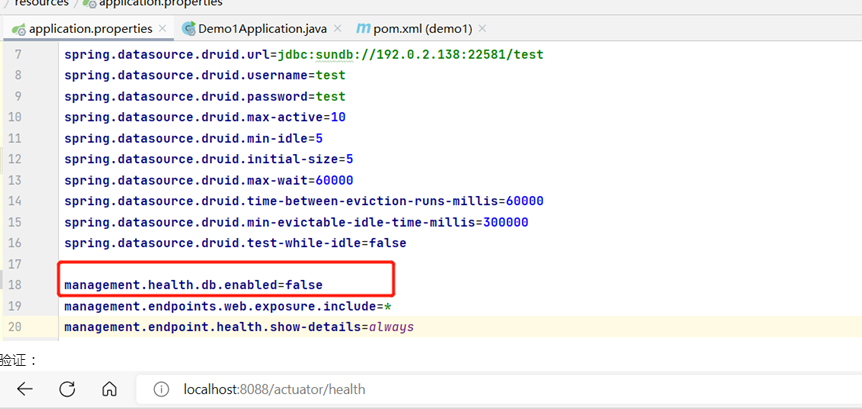Click the browser back arrow
The height and width of the screenshot is (409, 862).
(x=25, y=390)
